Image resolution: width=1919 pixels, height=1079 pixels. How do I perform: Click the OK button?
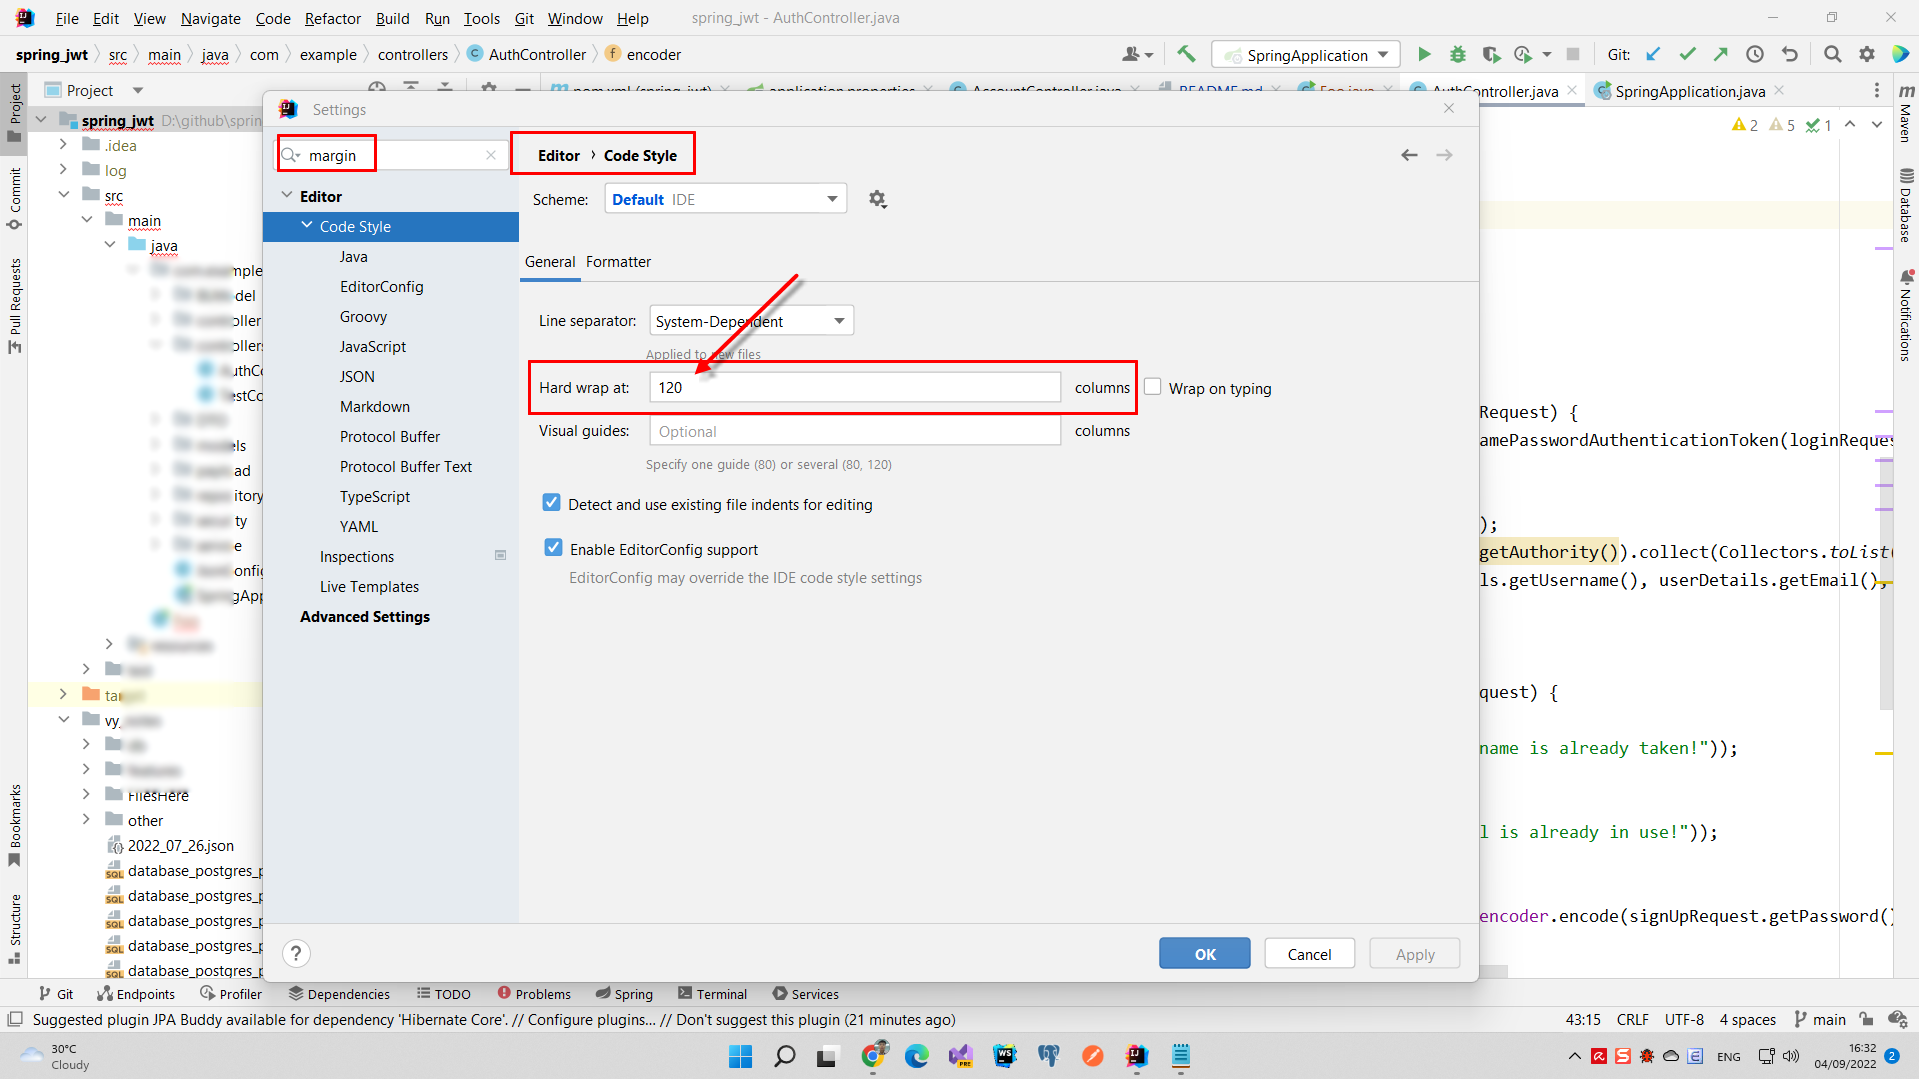pos(1205,954)
